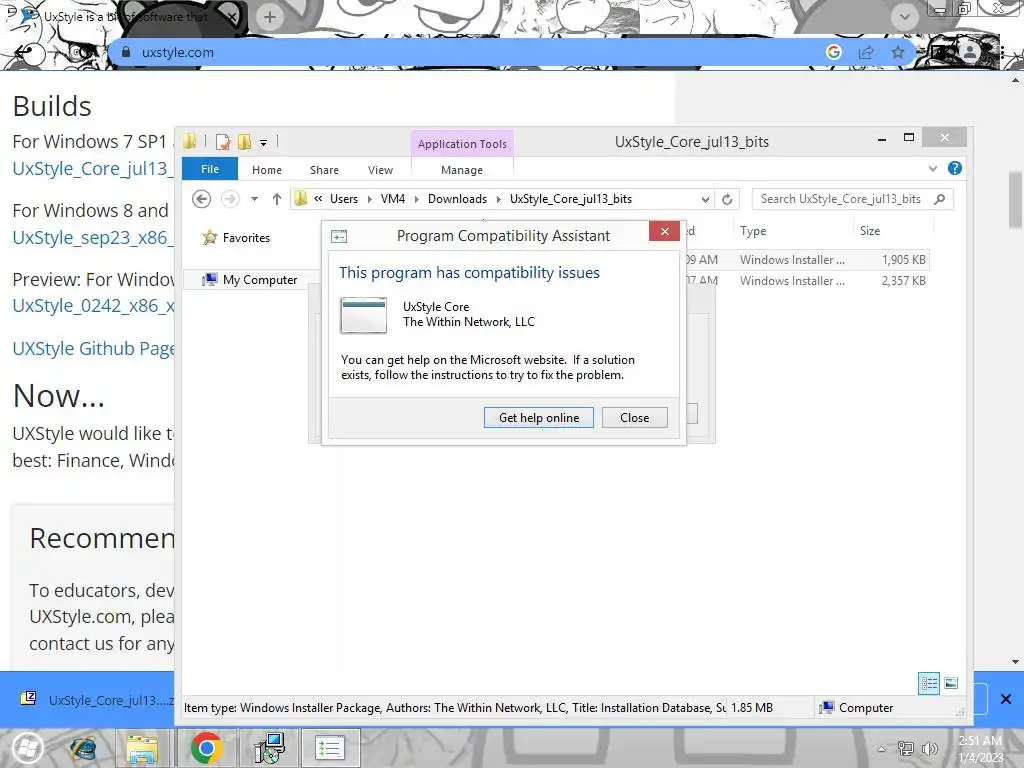
Task: Bookmark this page with star icon
Action: click(x=898, y=53)
